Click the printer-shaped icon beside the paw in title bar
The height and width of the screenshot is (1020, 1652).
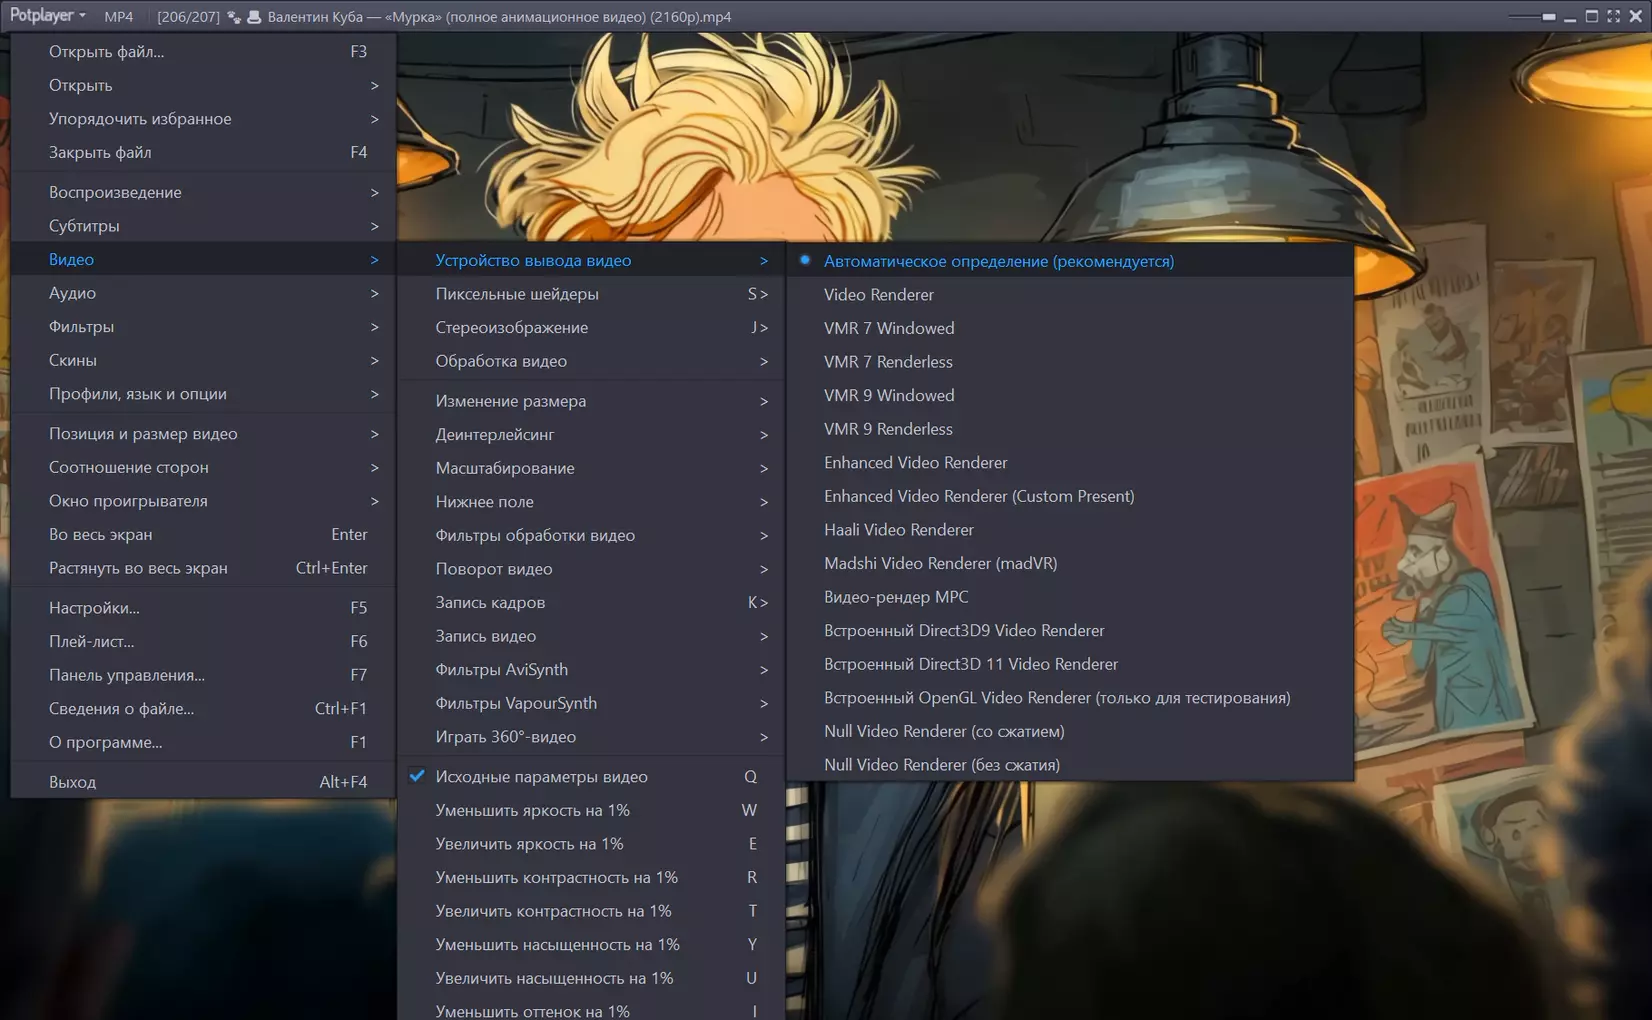click(x=254, y=17)
